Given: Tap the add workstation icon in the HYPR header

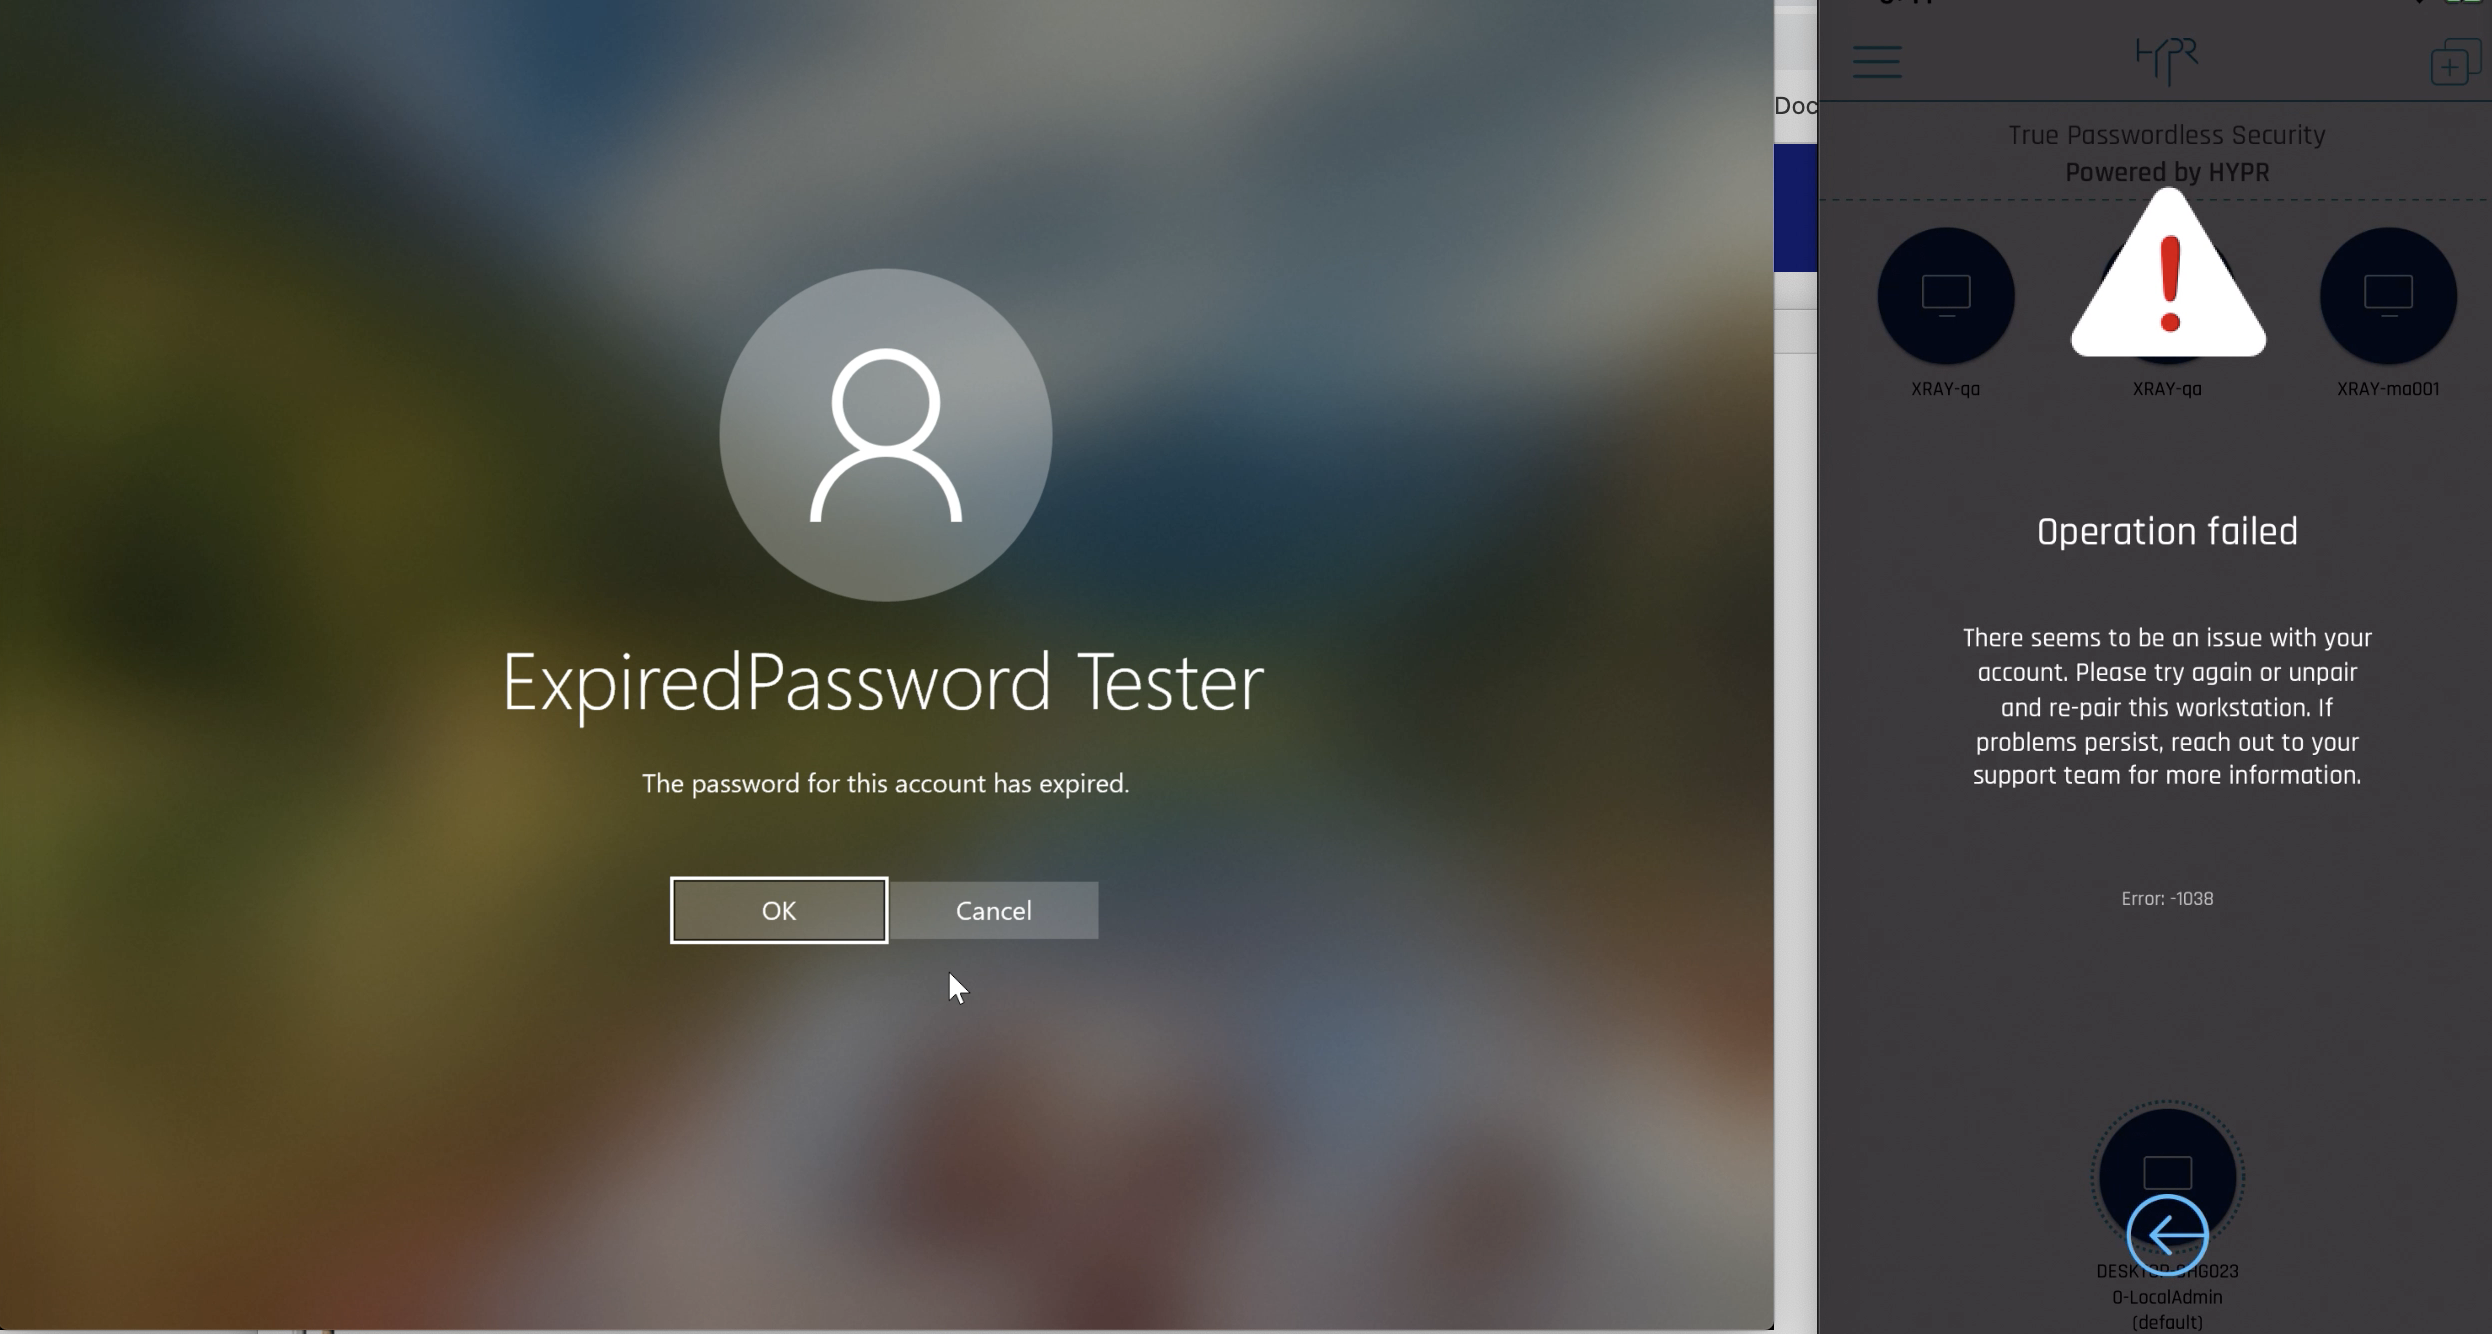Looking at the screenshot, I should point(2454,62).
